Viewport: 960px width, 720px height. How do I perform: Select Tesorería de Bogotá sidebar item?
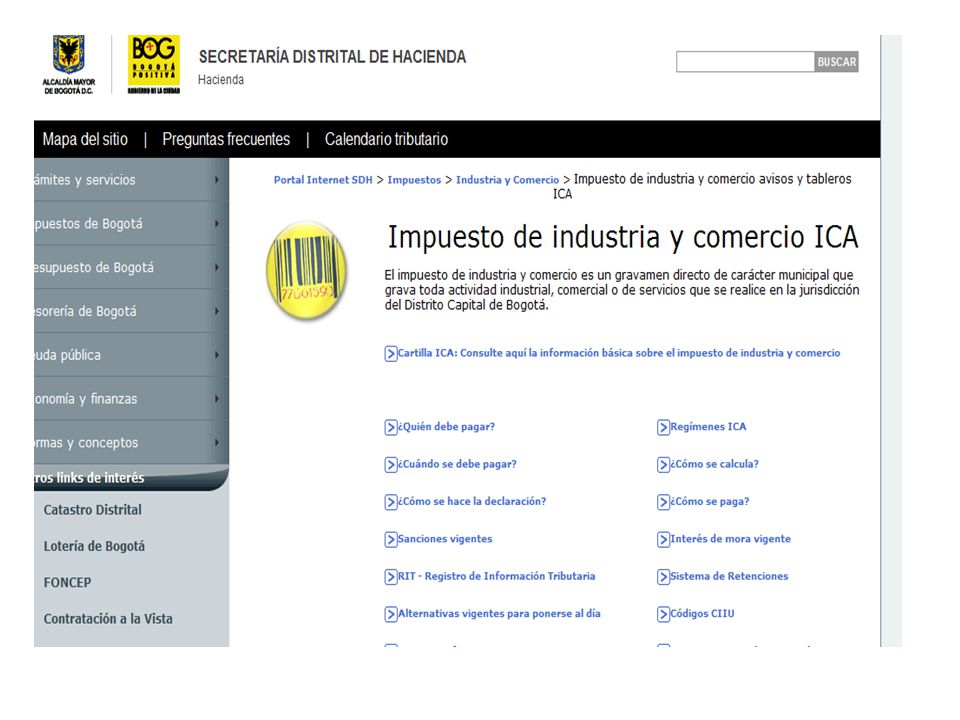(131, 311)
